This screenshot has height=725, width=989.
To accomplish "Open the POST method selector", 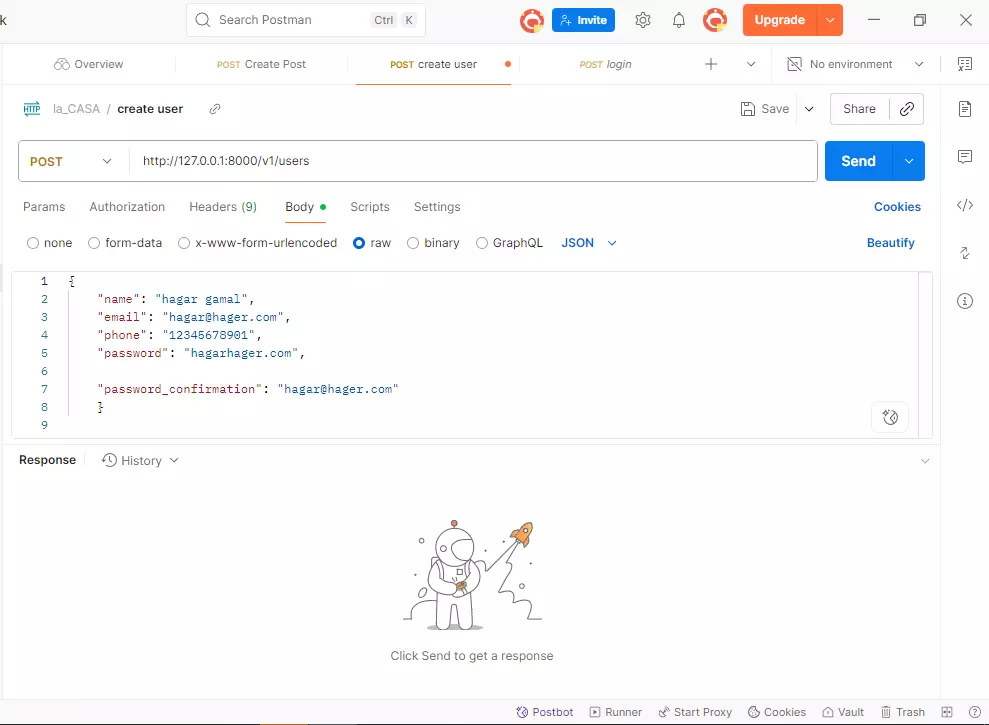I will [x=70, y=161].
